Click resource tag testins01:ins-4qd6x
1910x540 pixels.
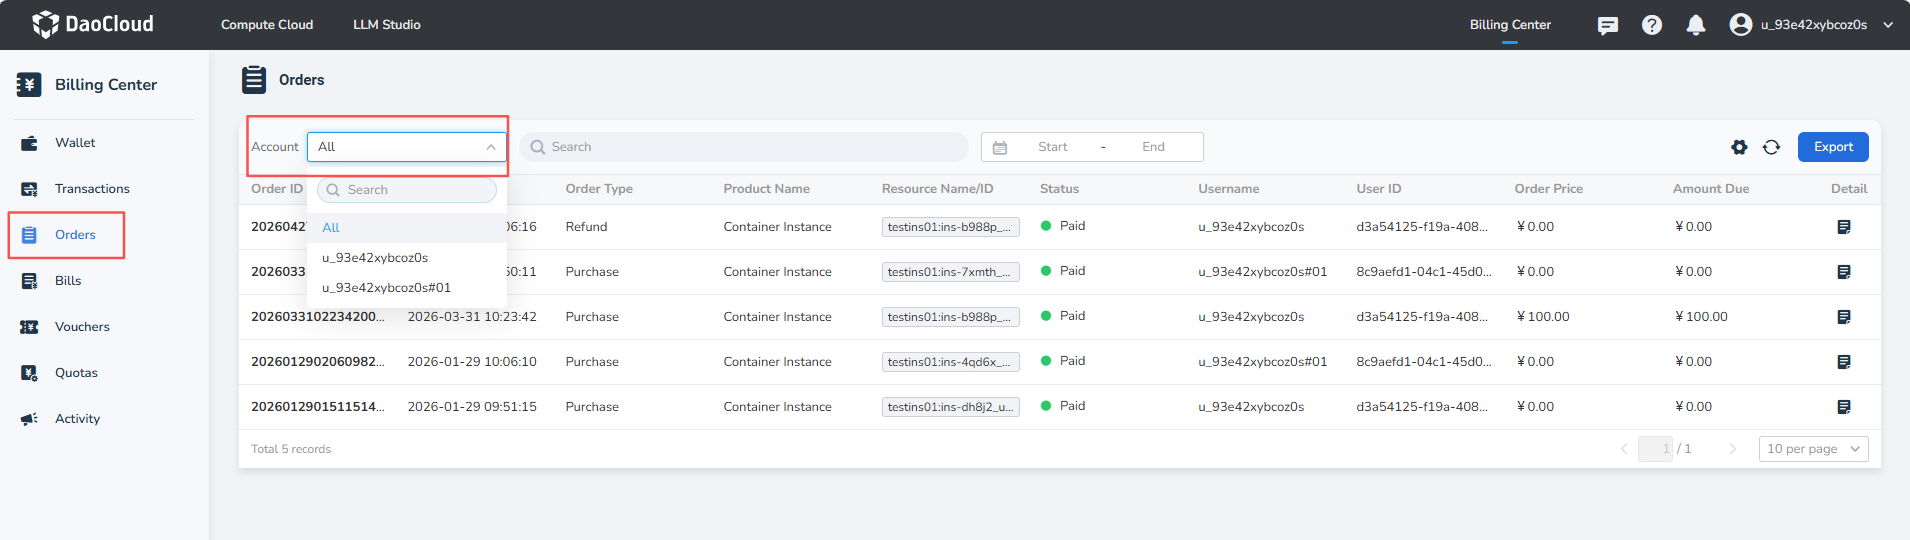pyautogui.click(x=950, y=362)
